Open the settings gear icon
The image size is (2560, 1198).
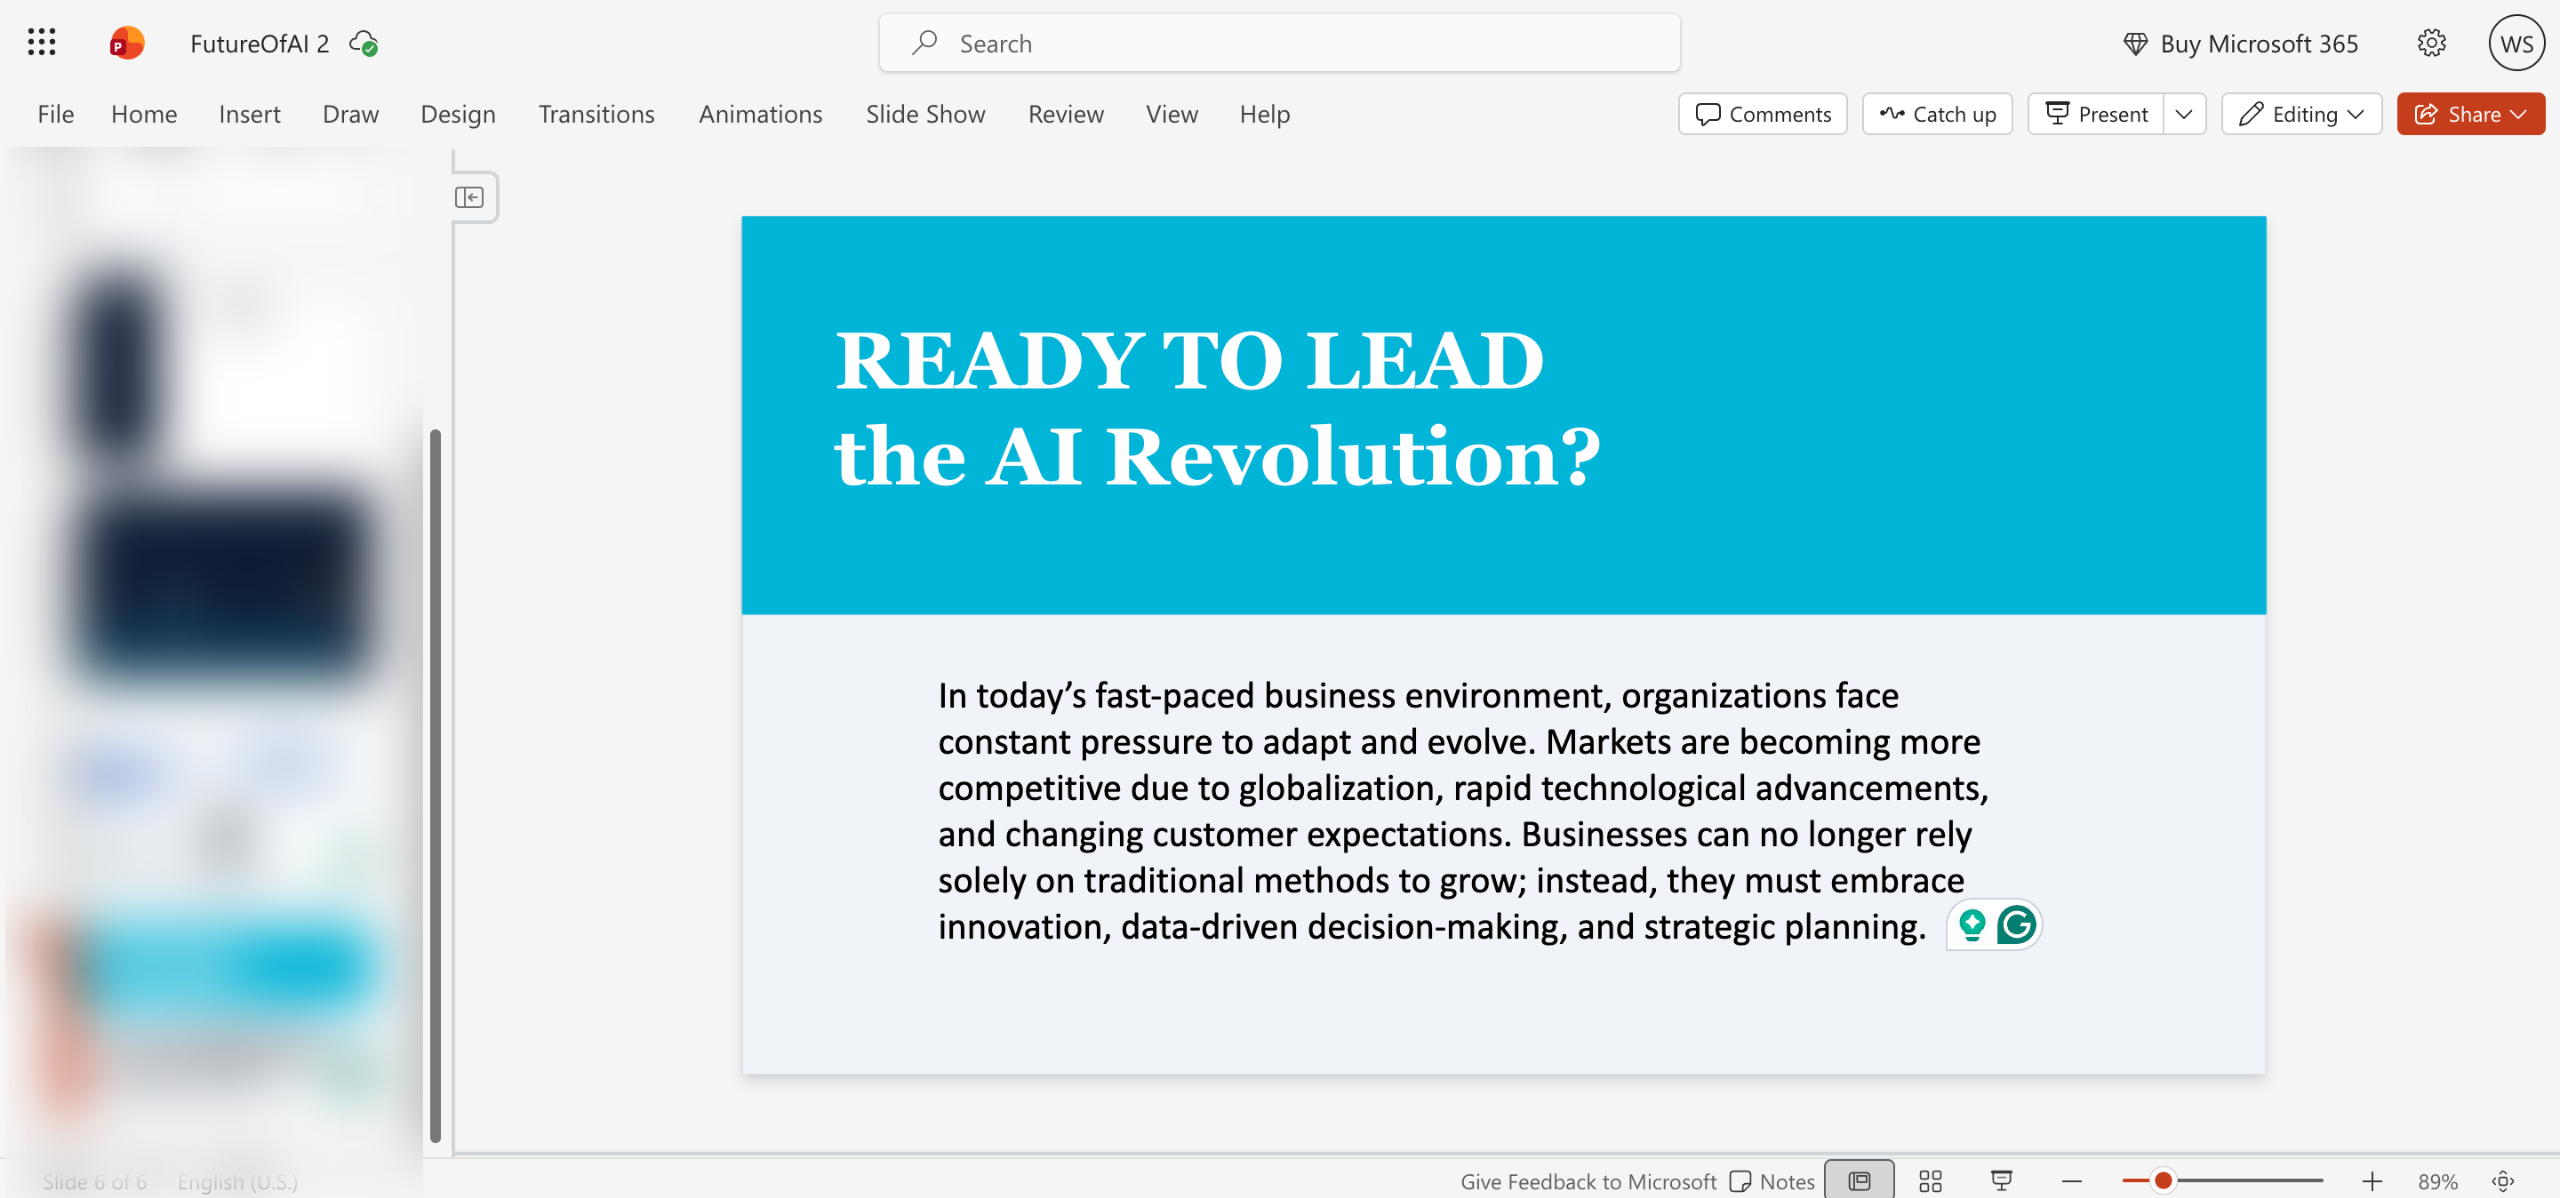tap(2431, 43)
